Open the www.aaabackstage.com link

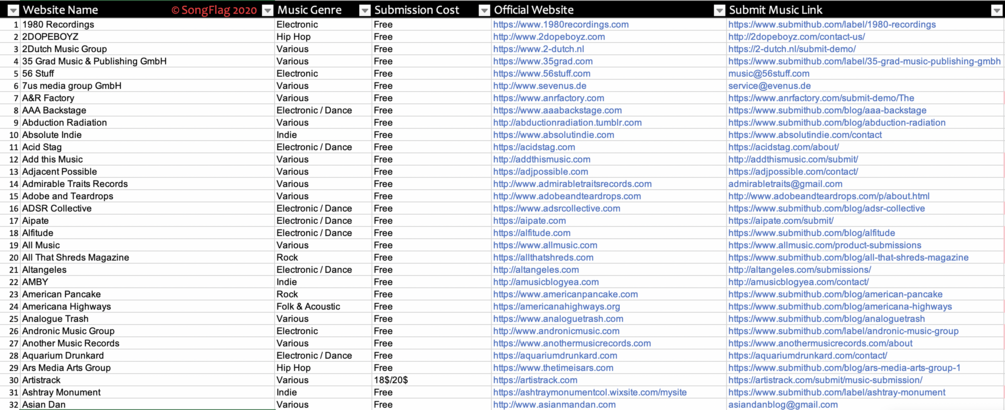point(557,110)
